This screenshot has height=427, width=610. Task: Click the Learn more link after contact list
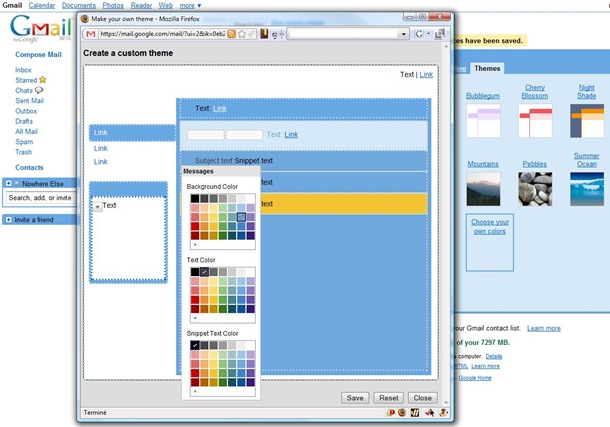(x=544, y=329)
